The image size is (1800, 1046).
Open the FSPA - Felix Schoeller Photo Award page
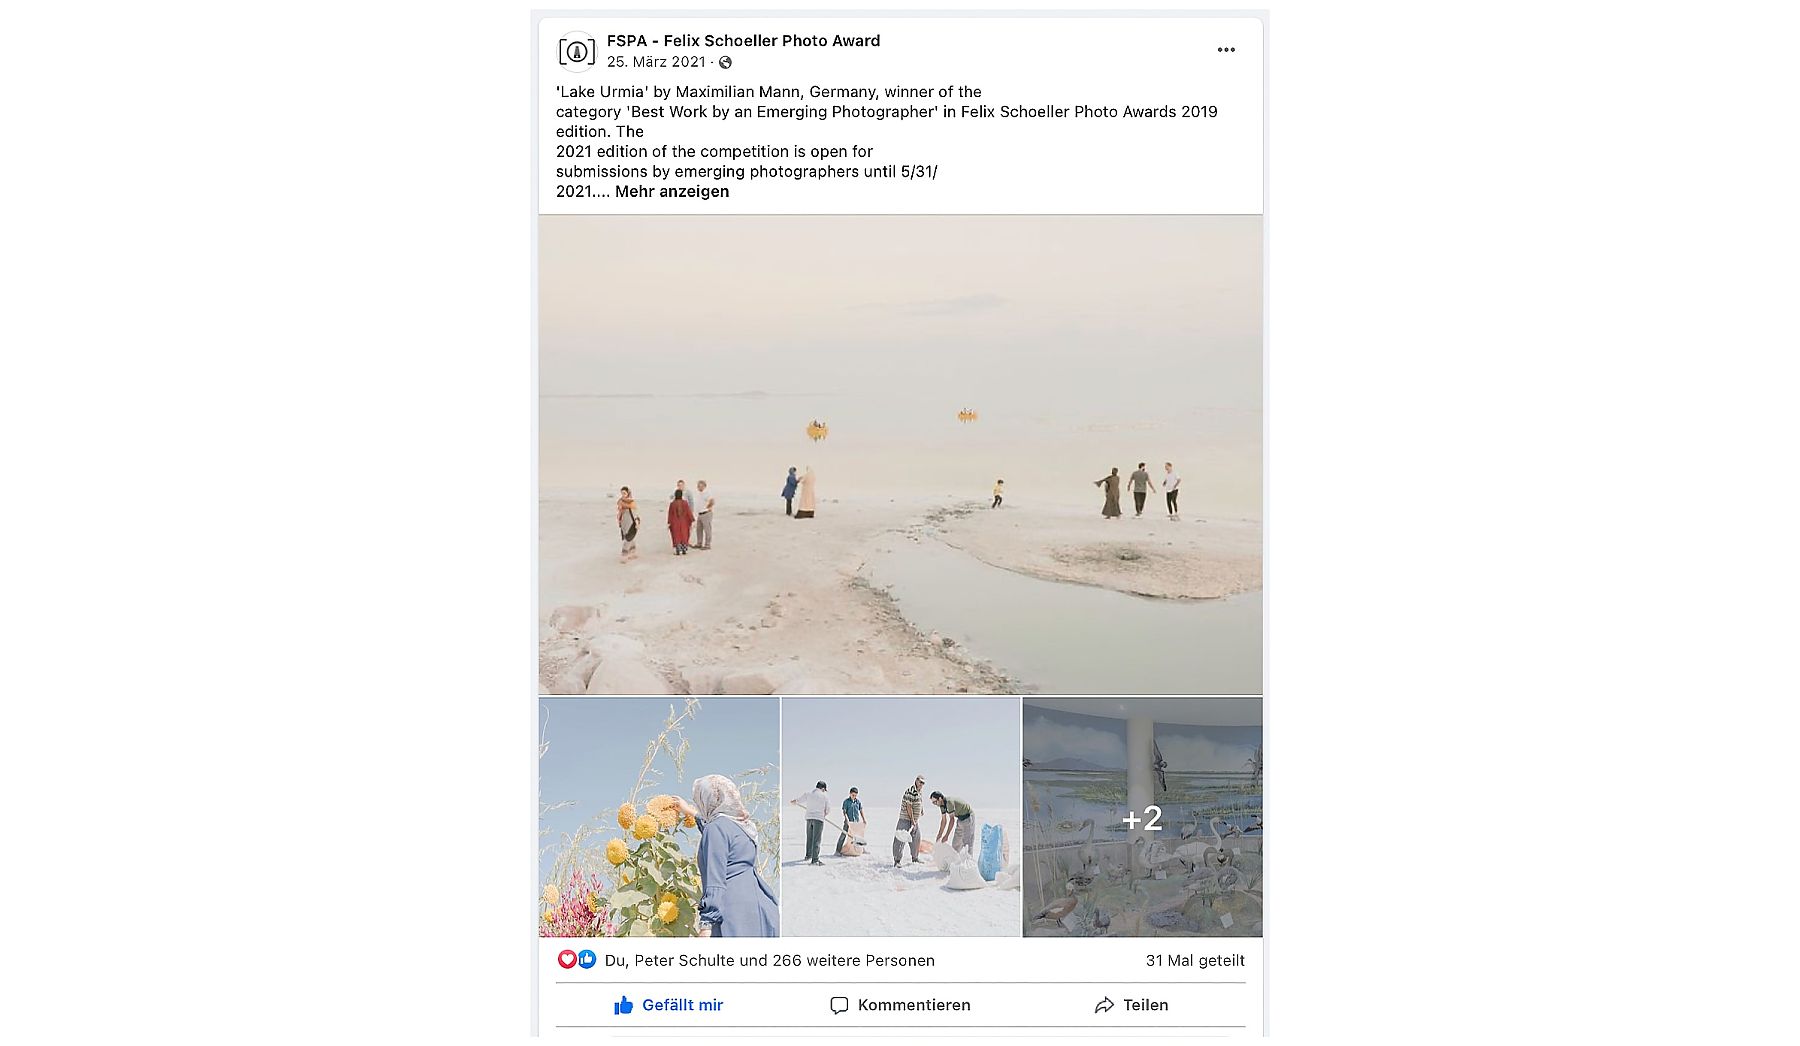(743, 41)
